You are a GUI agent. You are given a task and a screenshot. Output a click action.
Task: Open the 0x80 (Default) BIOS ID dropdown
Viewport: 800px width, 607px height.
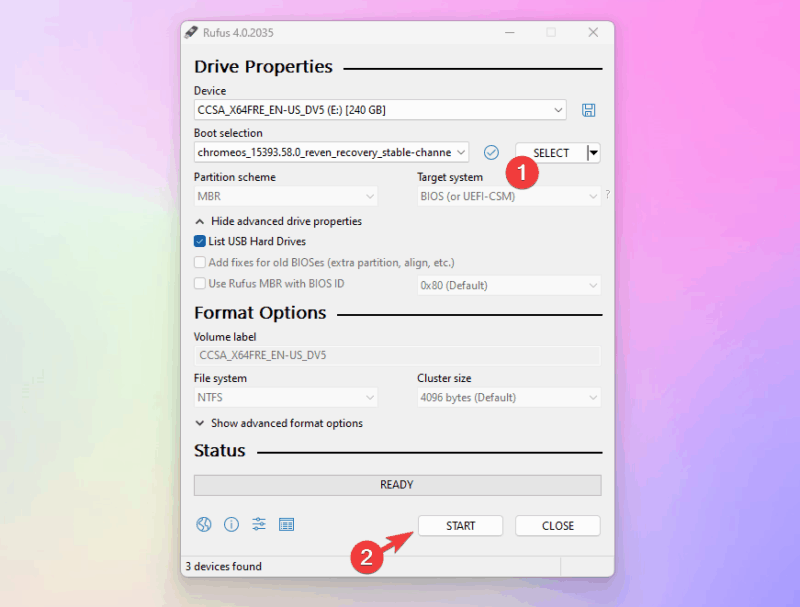click(x=509, y=285)
